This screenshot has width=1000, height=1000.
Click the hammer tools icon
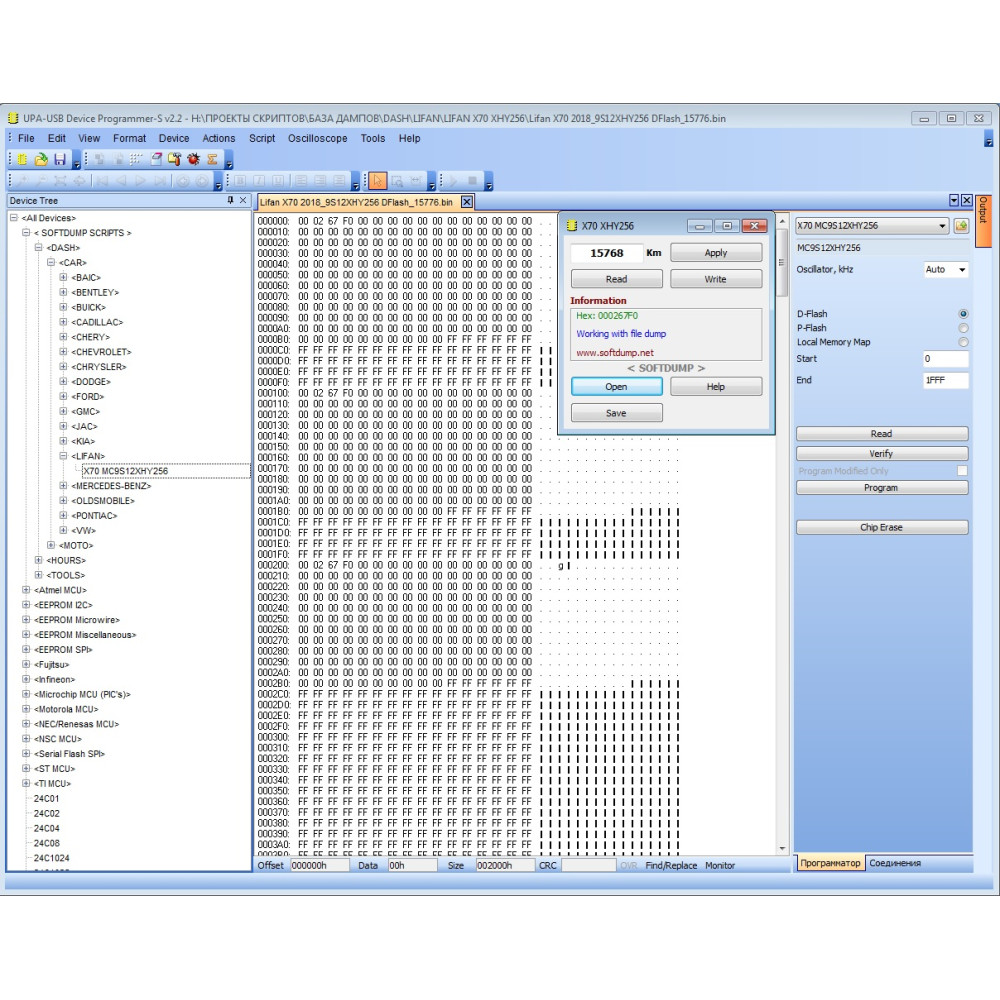pyautogui.click(x=175, y=159)
